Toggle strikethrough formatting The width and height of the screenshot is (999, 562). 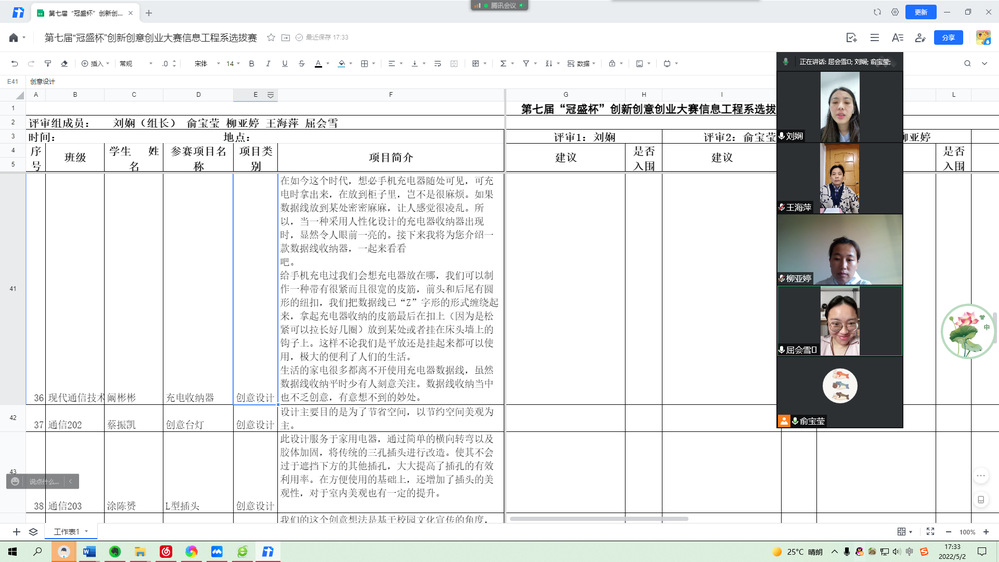[x=301, y=64]
